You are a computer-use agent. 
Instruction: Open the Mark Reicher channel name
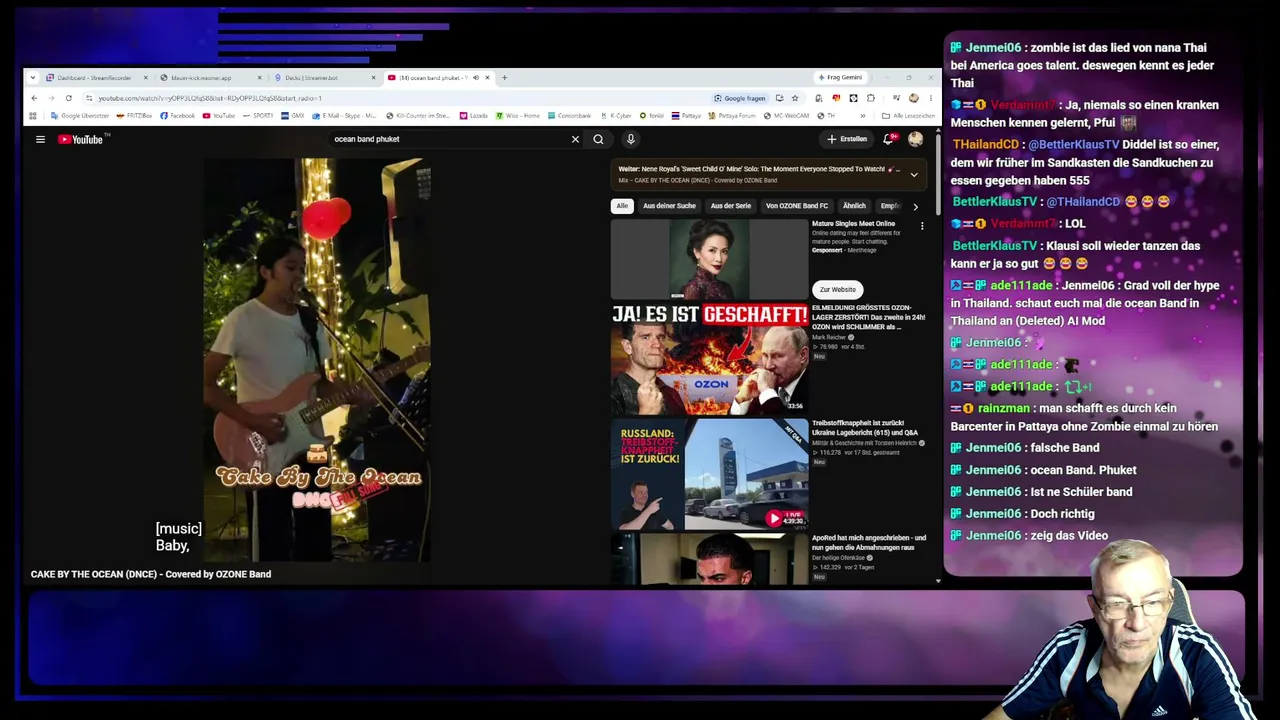(x=829, y=337)
